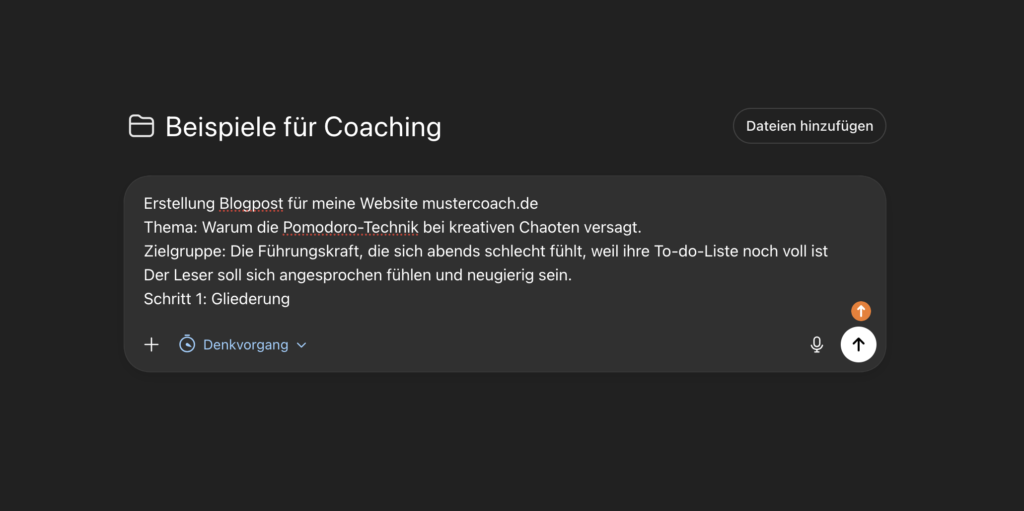Click the word neugierig in the prompt

coord(502,275)
